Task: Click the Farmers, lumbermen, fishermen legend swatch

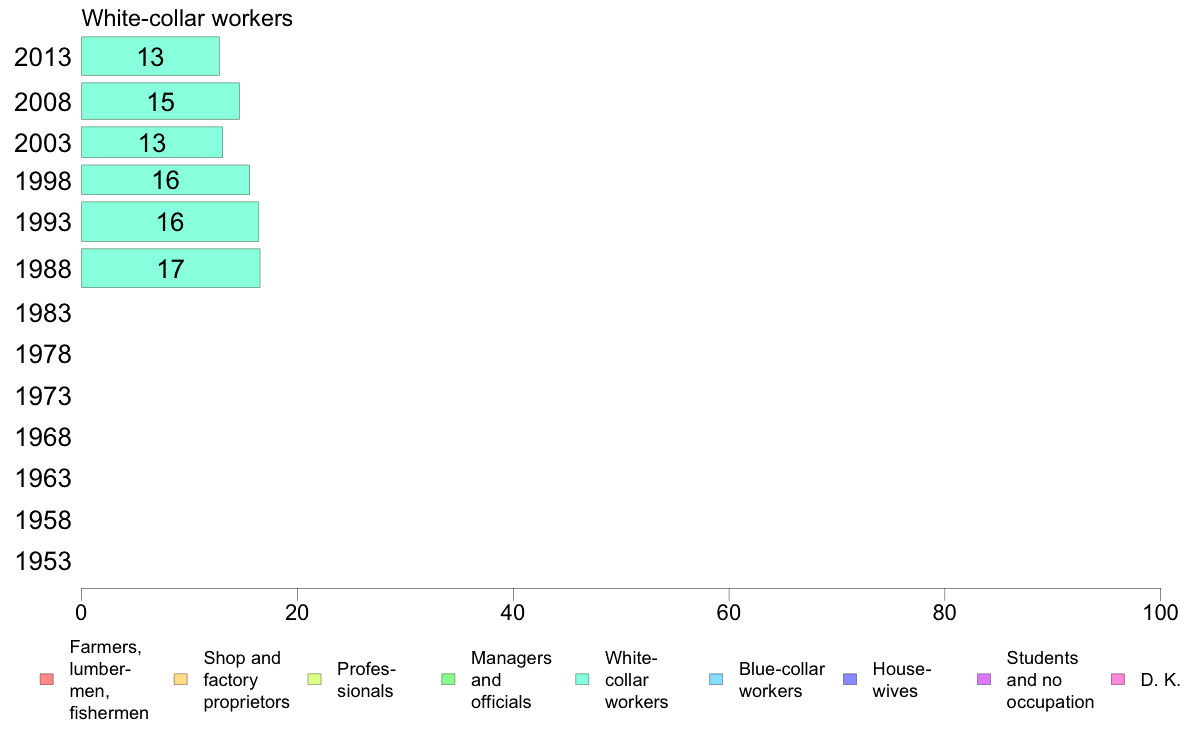Action: coord(47,679)
